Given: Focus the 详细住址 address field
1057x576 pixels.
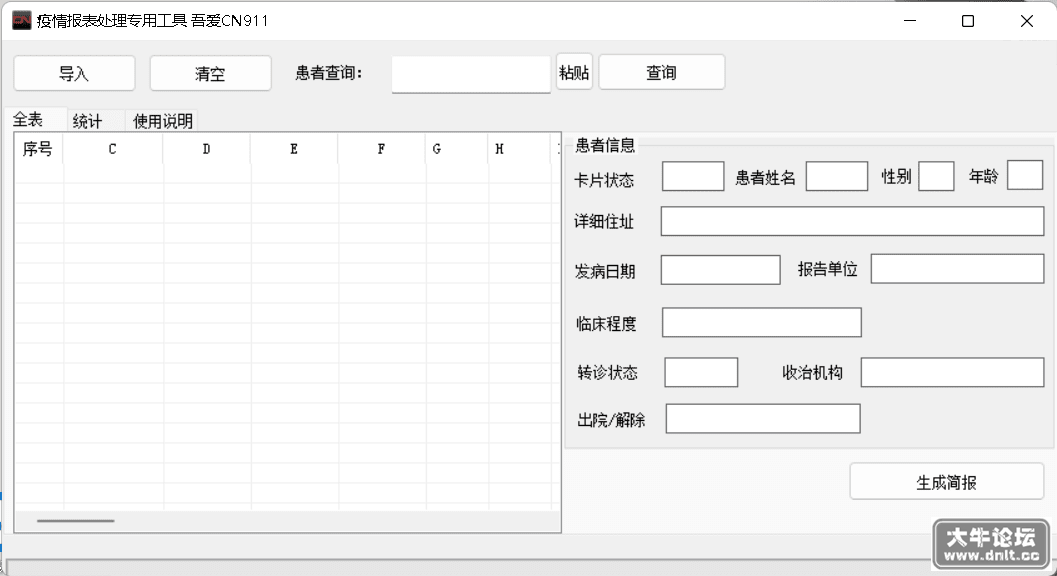Looking at the screenshot, I should click(852, 221).
